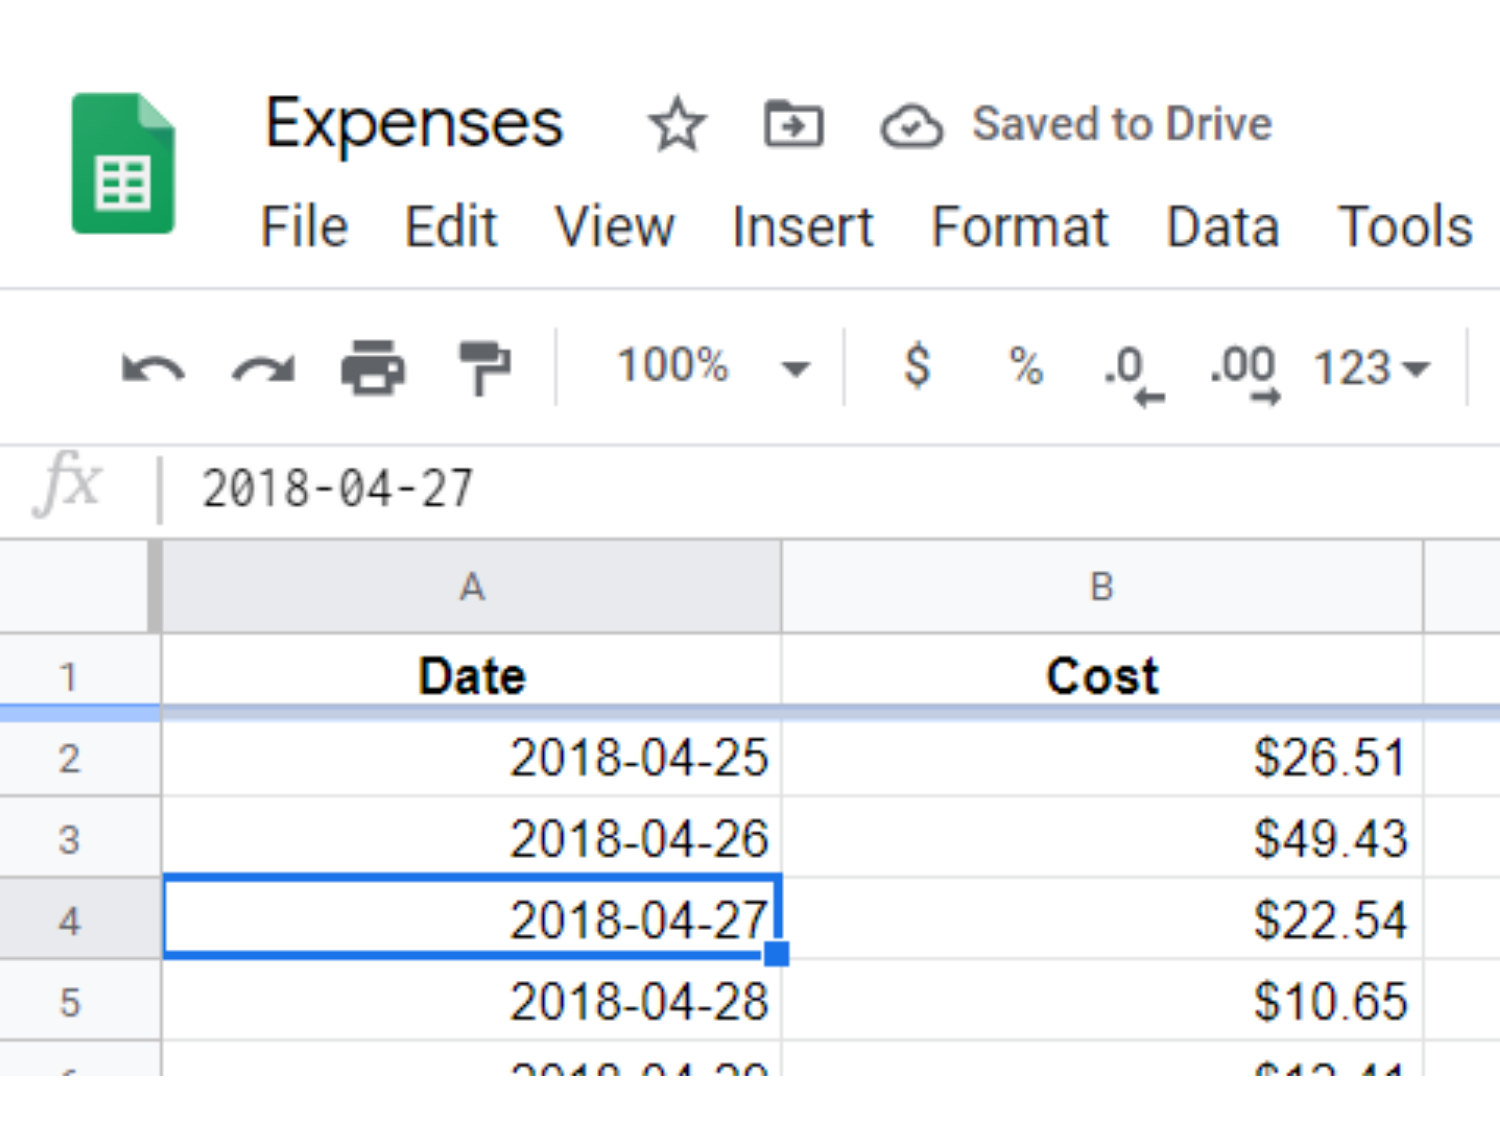Open the Google Sheets home icon
1500x1125 pixels.
(x=123, y=163)
